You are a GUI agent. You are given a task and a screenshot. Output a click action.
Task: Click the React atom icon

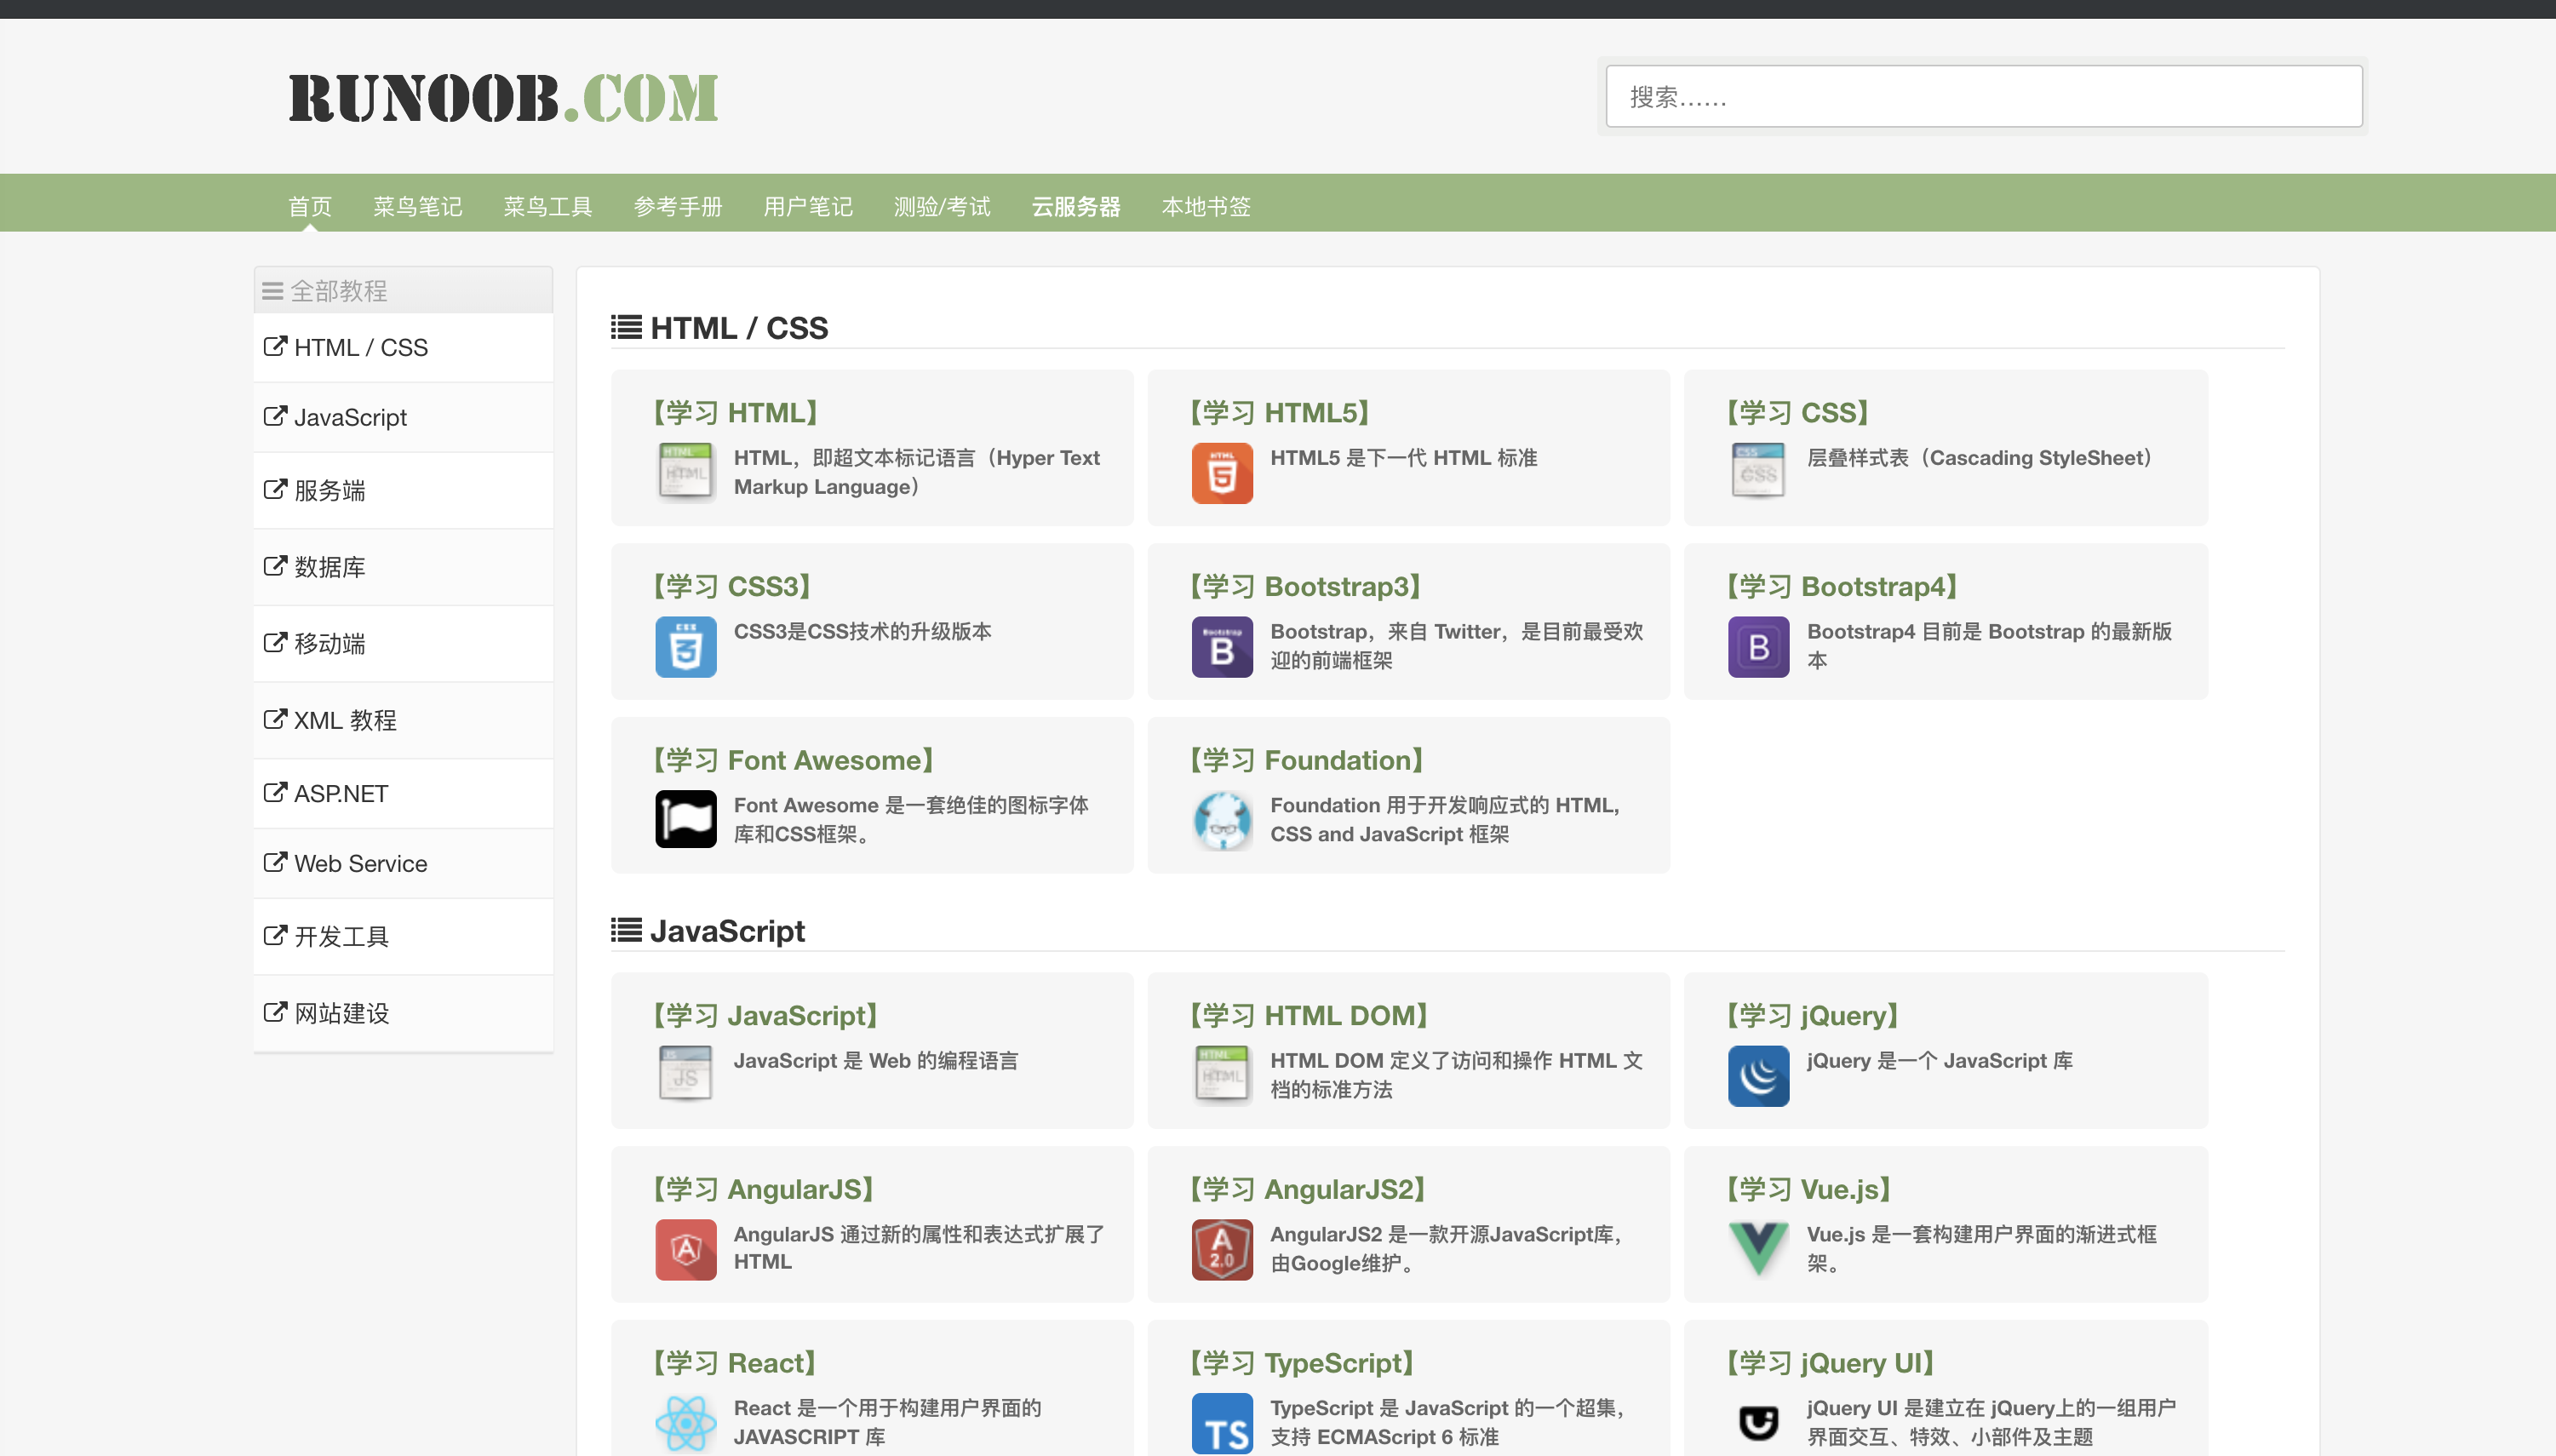coord(685,1423)
